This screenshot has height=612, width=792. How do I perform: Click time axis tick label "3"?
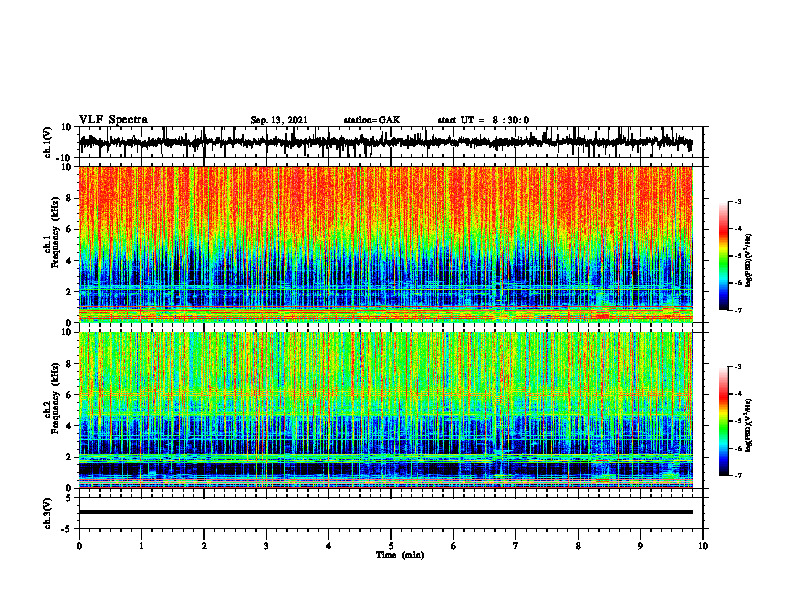click(266, 546)
